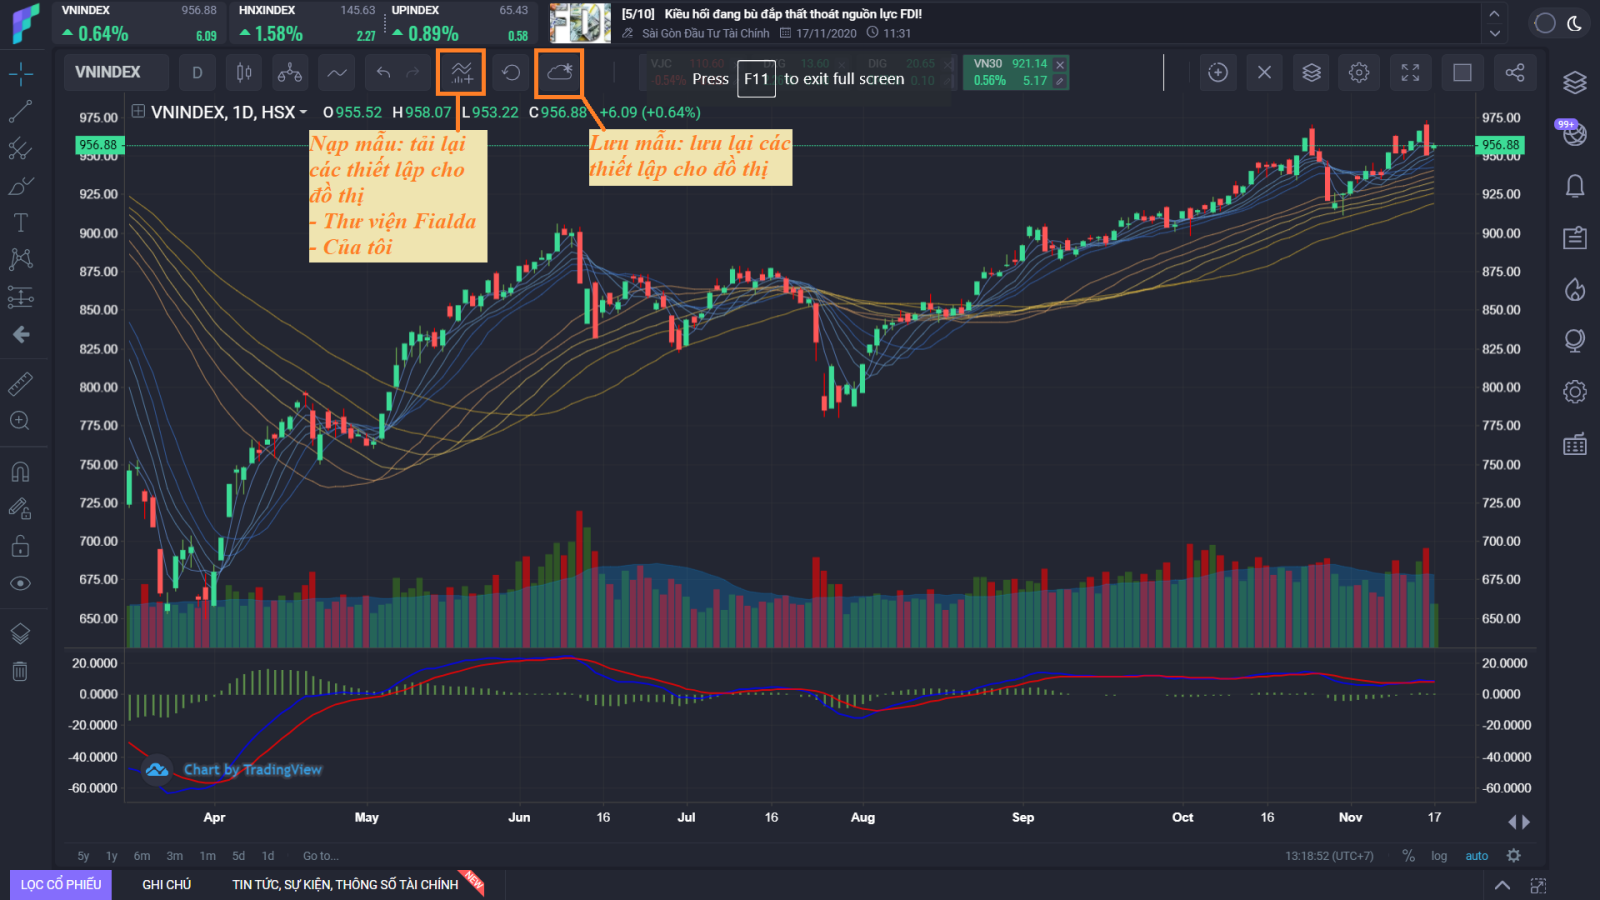Viewport: 1600px width, 900px height.
Task: Click the Go to... date button
Action: pyautogui.click(x=320, y=856)
